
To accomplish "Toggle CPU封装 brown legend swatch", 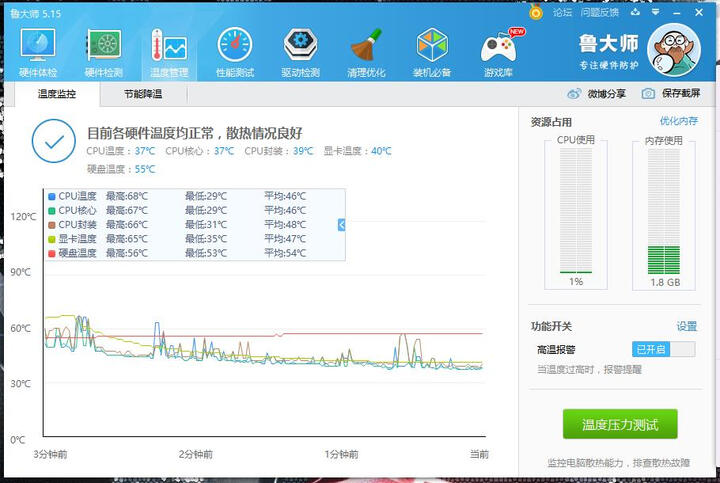I will tap(52, 225).
